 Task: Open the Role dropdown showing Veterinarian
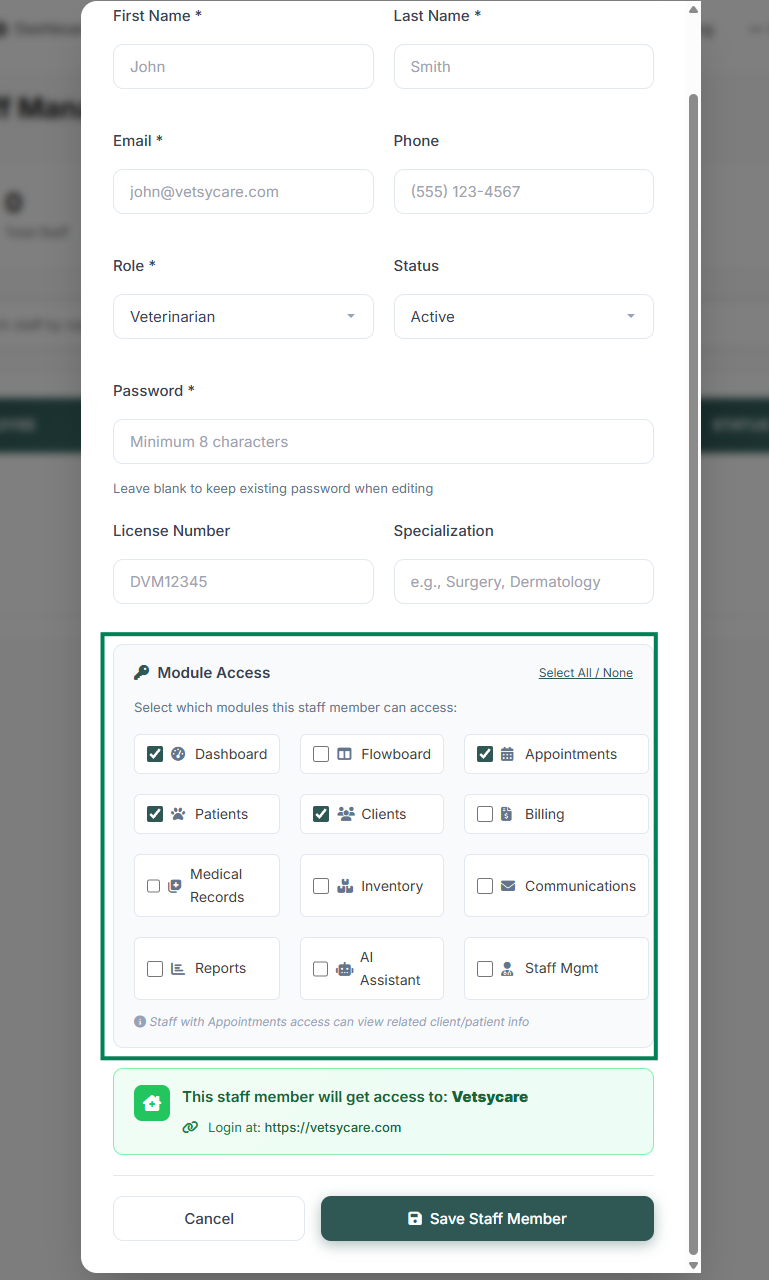243,317
